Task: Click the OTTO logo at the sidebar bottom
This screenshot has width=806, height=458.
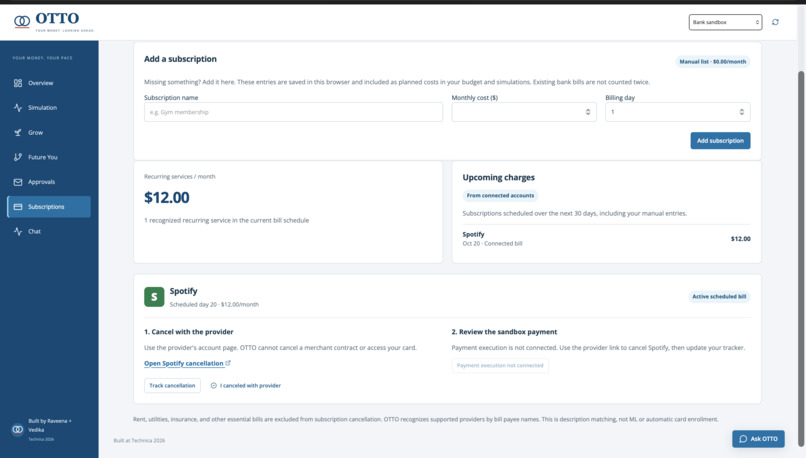Action: (17, 429)
